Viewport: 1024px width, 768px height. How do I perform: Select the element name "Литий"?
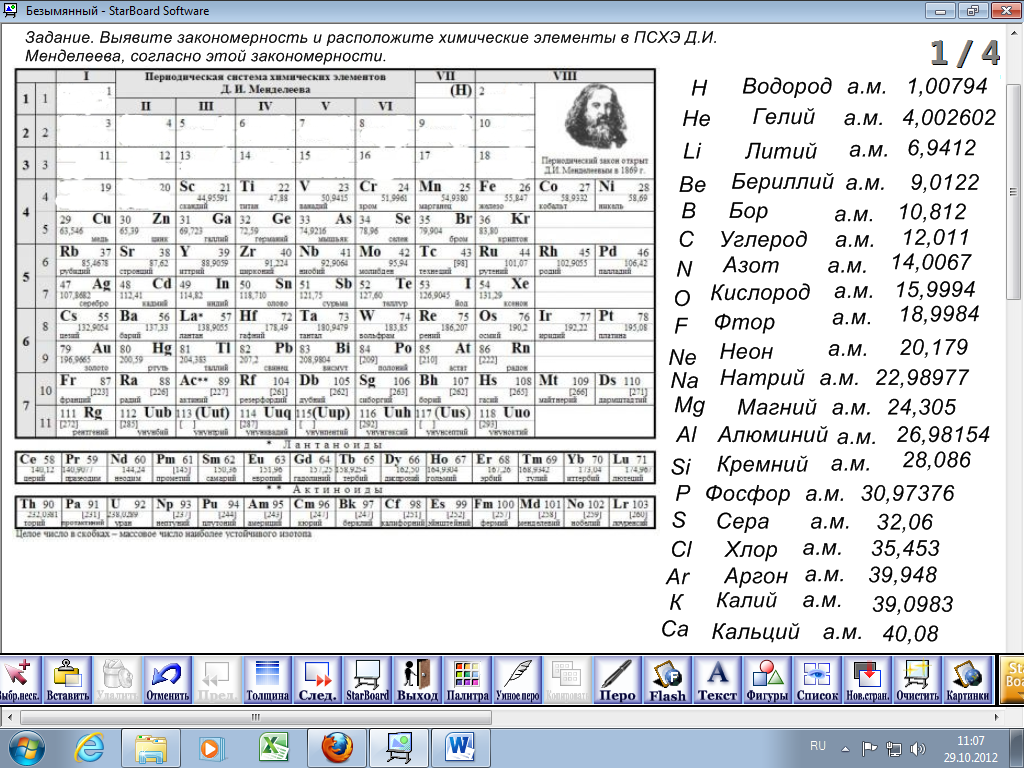781,150
